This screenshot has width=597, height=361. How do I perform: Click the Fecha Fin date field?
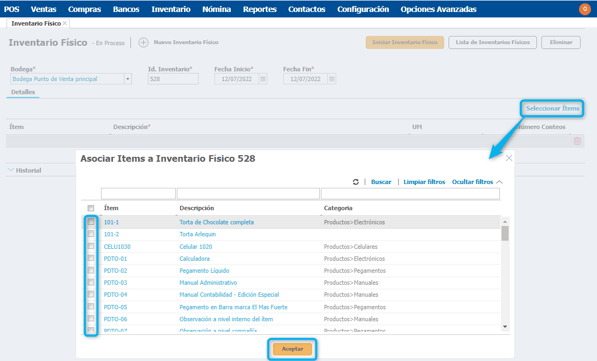305,79
